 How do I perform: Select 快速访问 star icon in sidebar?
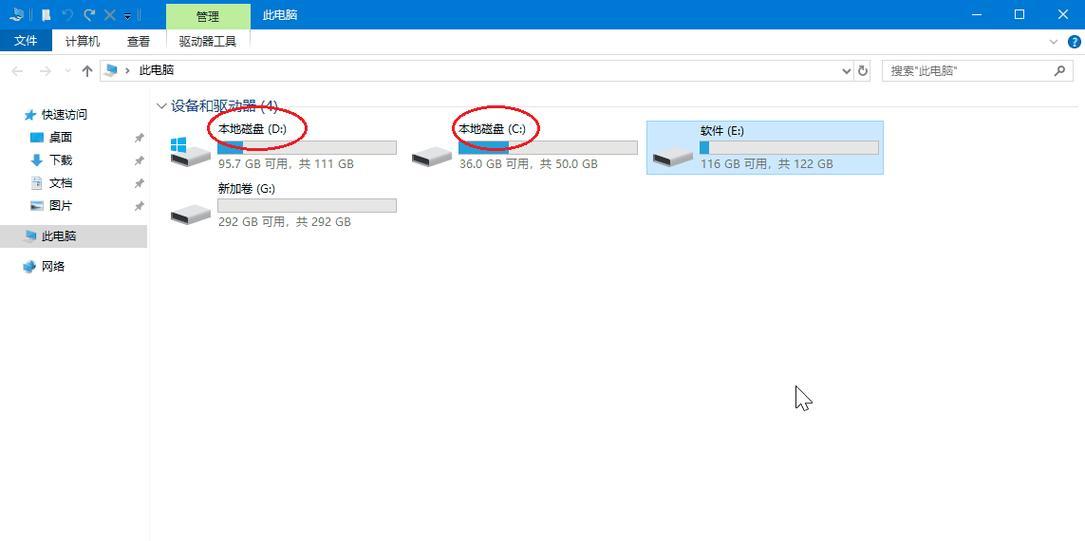(30, 115)
